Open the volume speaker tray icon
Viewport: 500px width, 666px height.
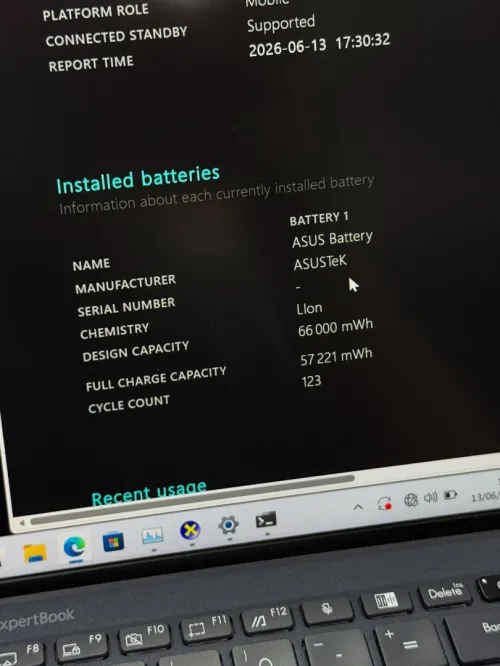[x=430, y=497]
